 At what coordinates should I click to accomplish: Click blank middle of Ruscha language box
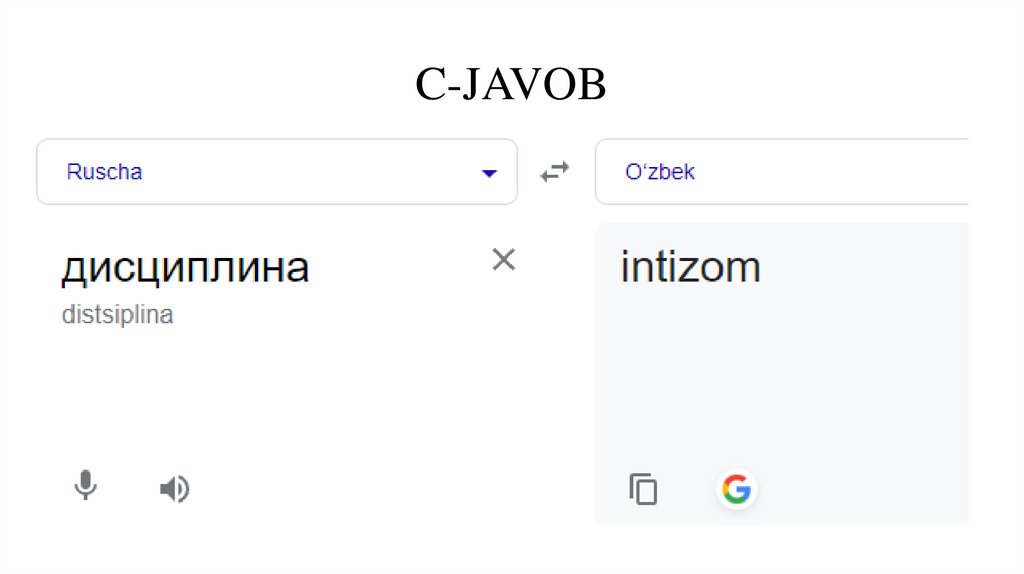pyautogui.click(x=300, y=172)
